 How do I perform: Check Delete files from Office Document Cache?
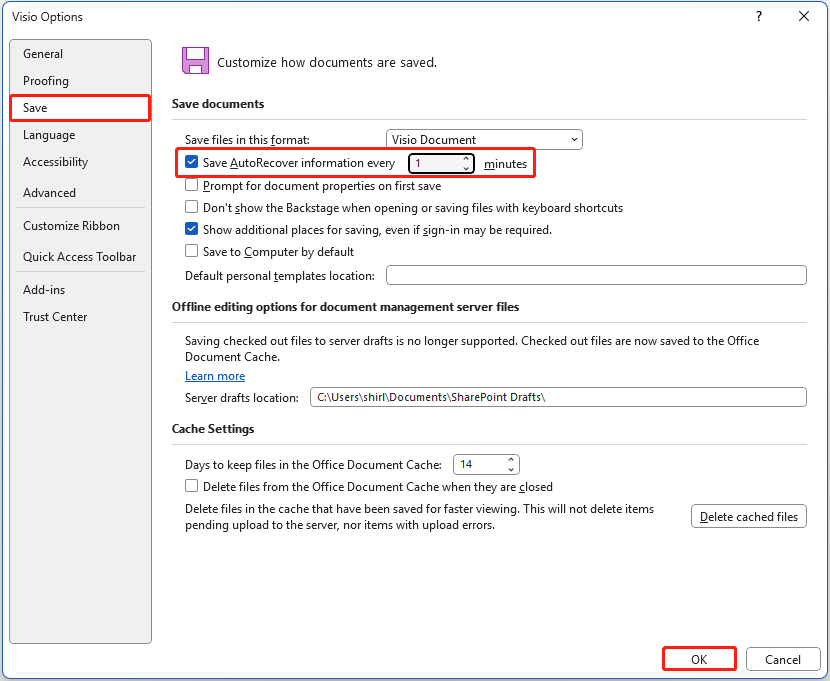click(x=191, y=487)
